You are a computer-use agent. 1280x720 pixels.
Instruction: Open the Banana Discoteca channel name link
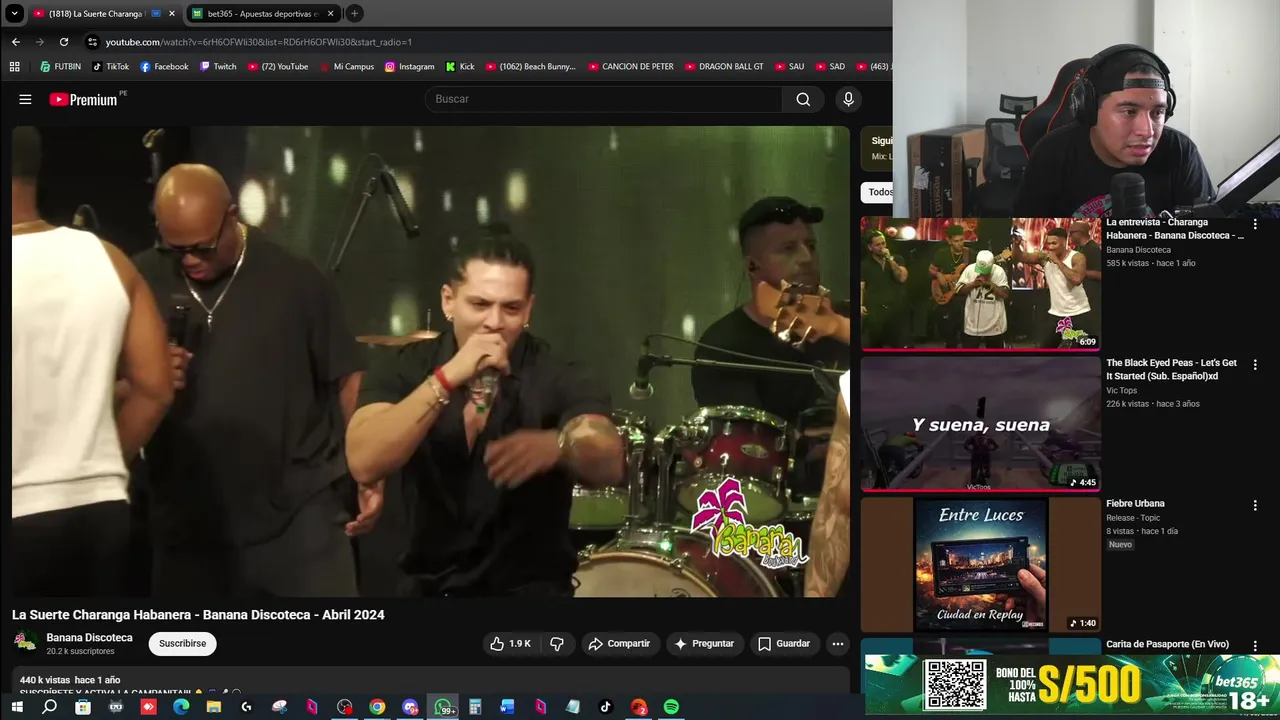[x=89, y=637]
